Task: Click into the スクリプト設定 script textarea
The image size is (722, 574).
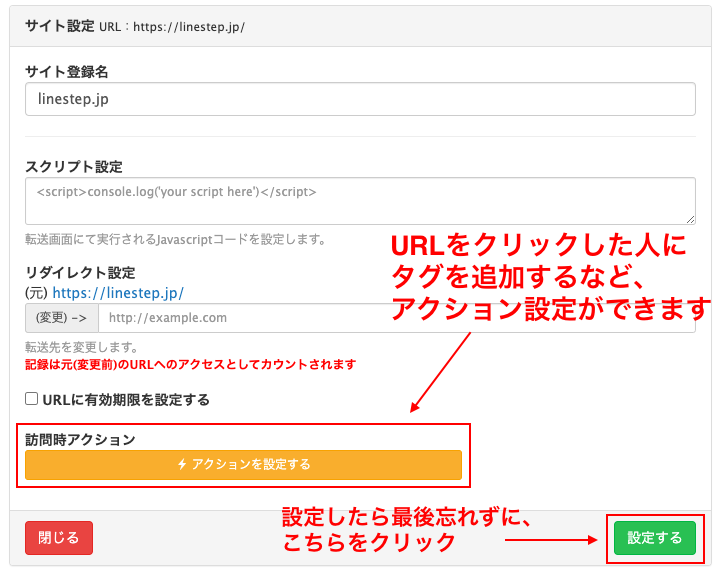Action: click(360, 201)
